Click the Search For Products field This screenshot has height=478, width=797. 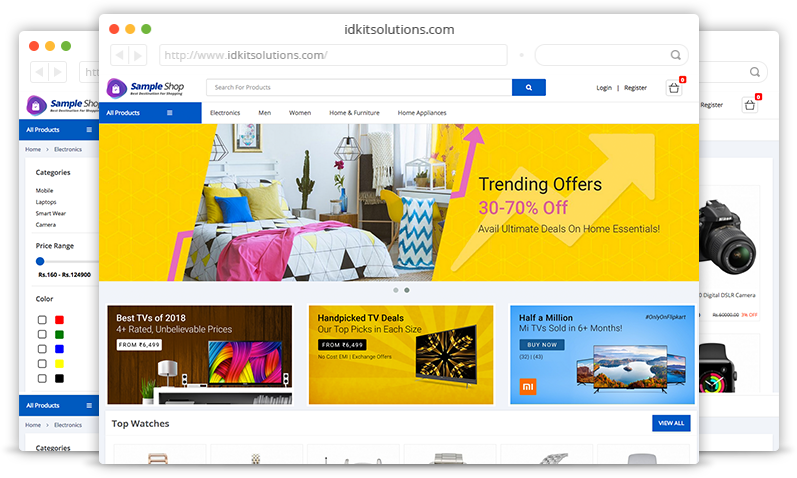click(x=359, y=87)
